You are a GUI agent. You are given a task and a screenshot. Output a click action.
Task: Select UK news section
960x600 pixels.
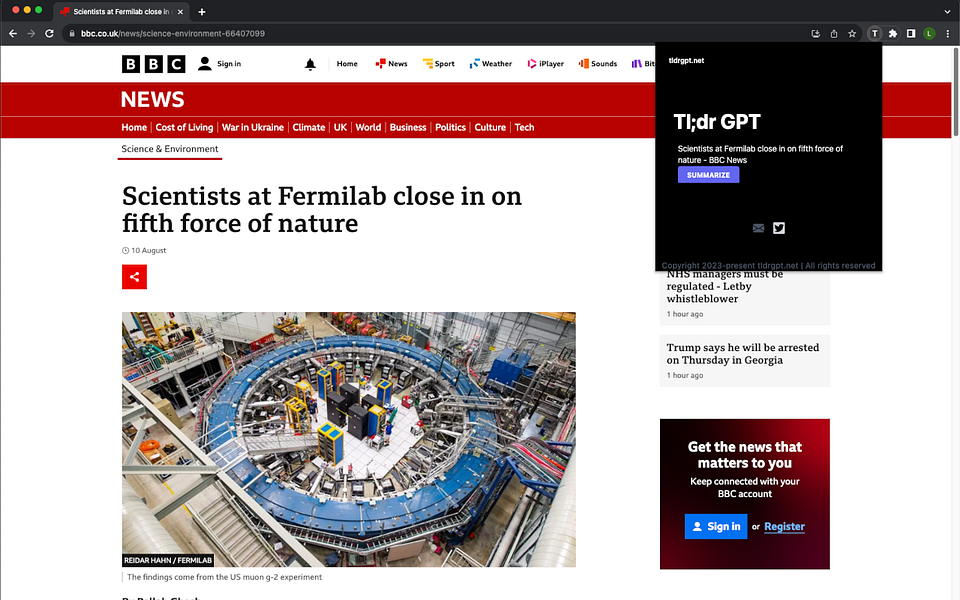[x=340, y=127]
